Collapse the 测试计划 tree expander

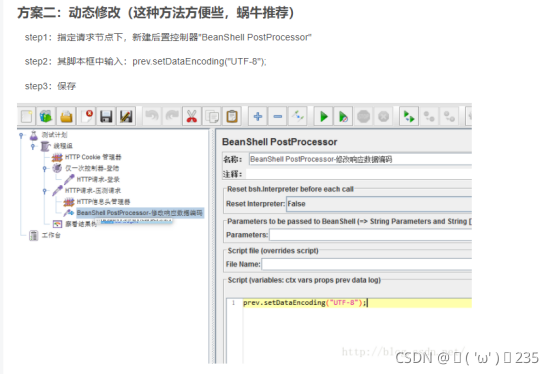(21, 135)
